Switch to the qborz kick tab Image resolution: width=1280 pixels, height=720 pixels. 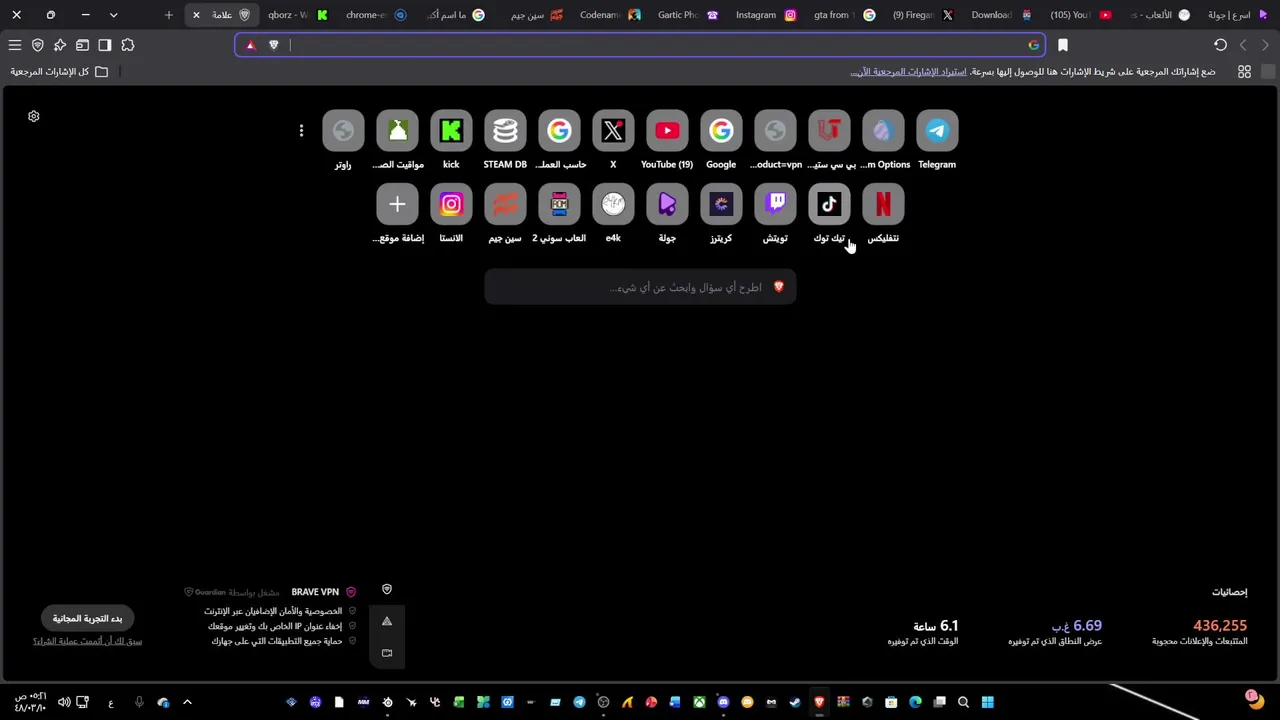click(298, 15)
